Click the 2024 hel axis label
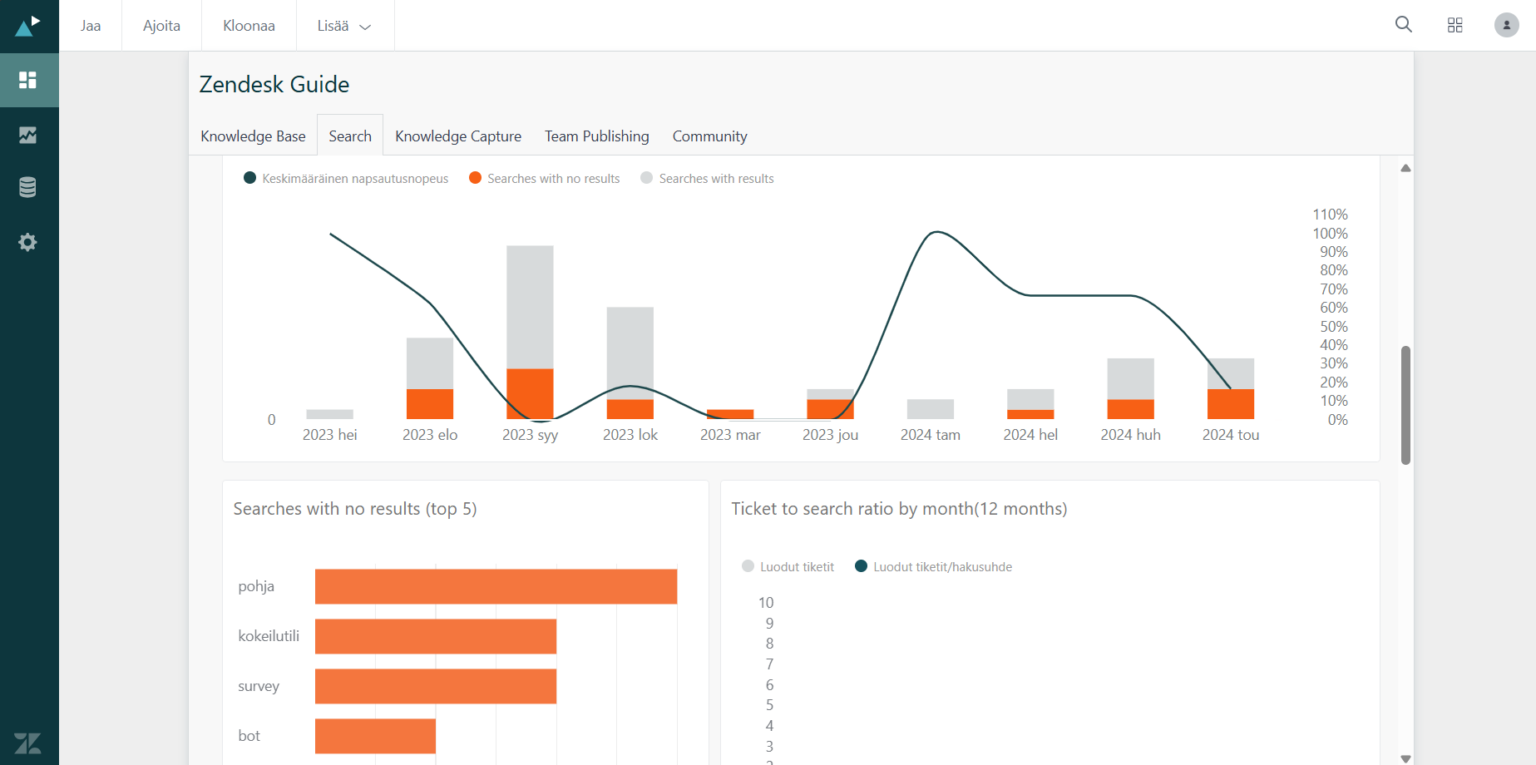Screen dimensions: 1536x765 tap(1030, 435)
